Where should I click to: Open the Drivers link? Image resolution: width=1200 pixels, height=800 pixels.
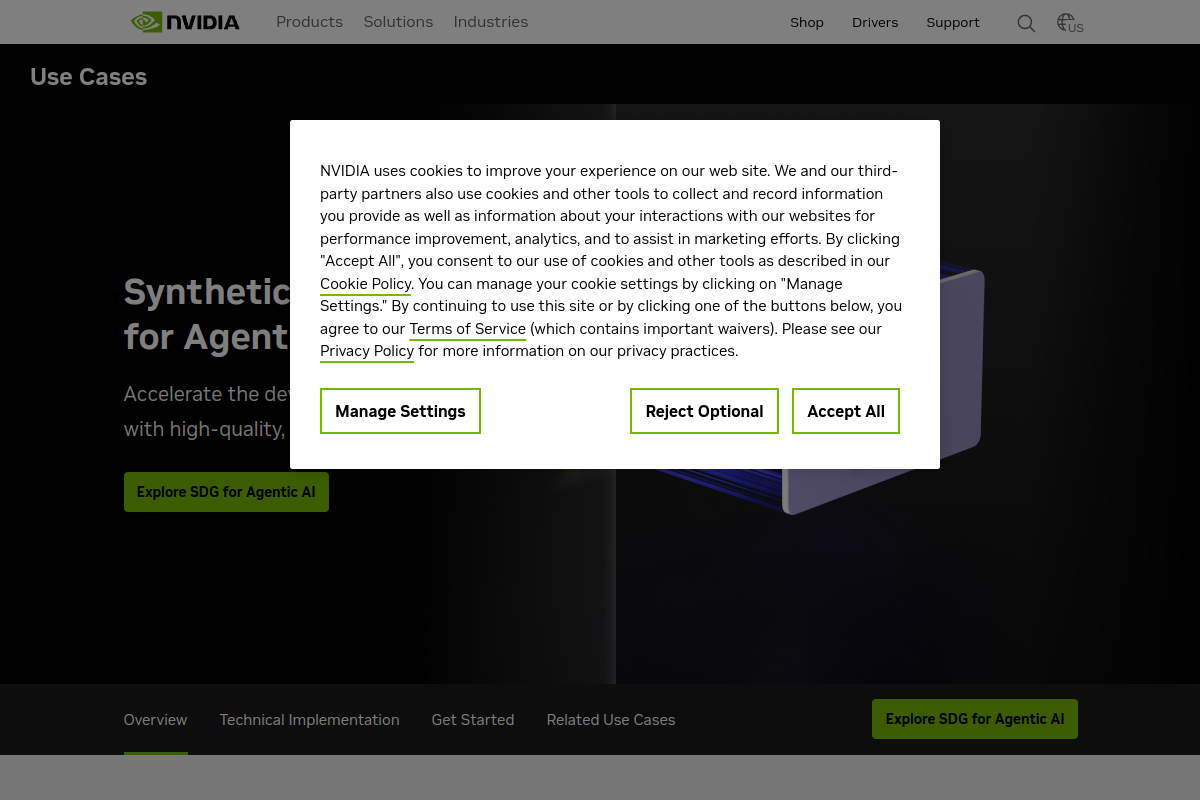click(875, 22)
